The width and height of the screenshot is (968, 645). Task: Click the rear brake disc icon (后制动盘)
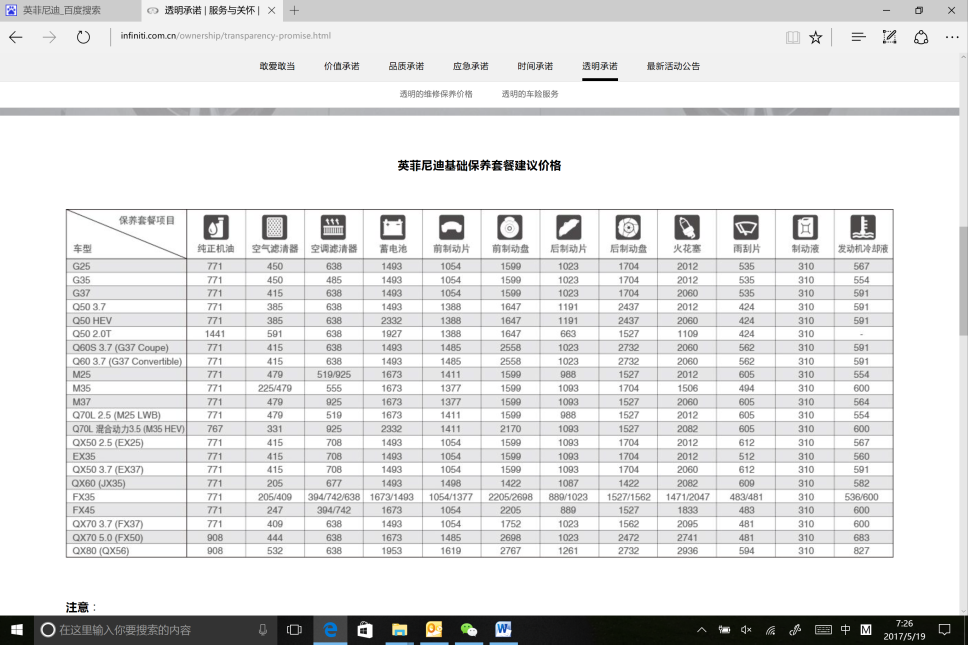pos(628,227)
